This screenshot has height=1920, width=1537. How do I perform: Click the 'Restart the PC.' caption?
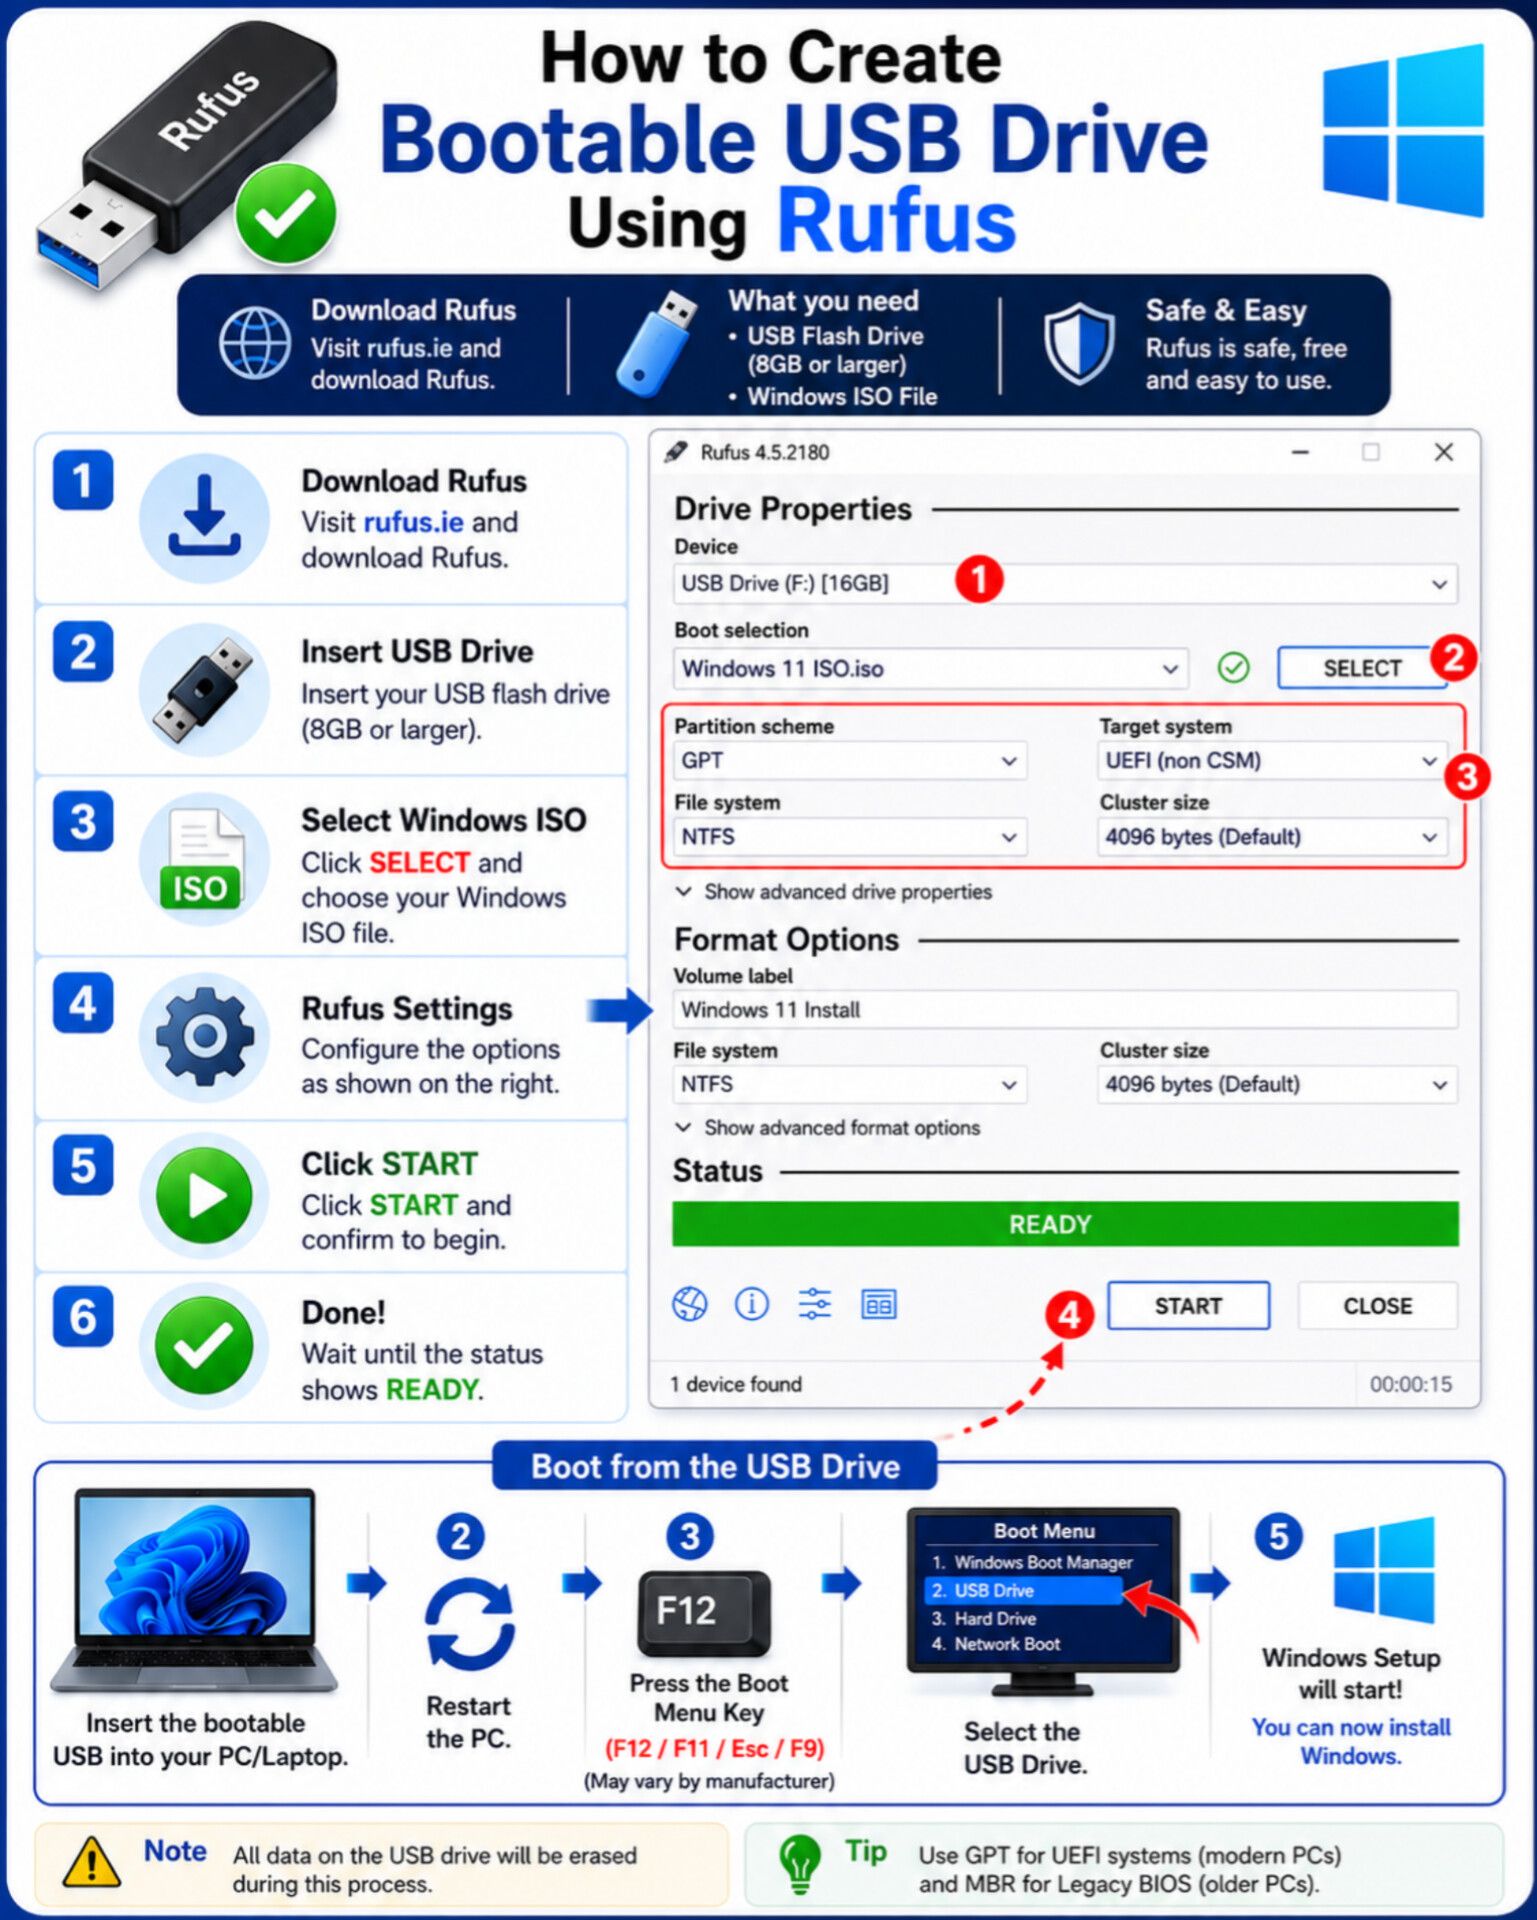[469, 1722]
